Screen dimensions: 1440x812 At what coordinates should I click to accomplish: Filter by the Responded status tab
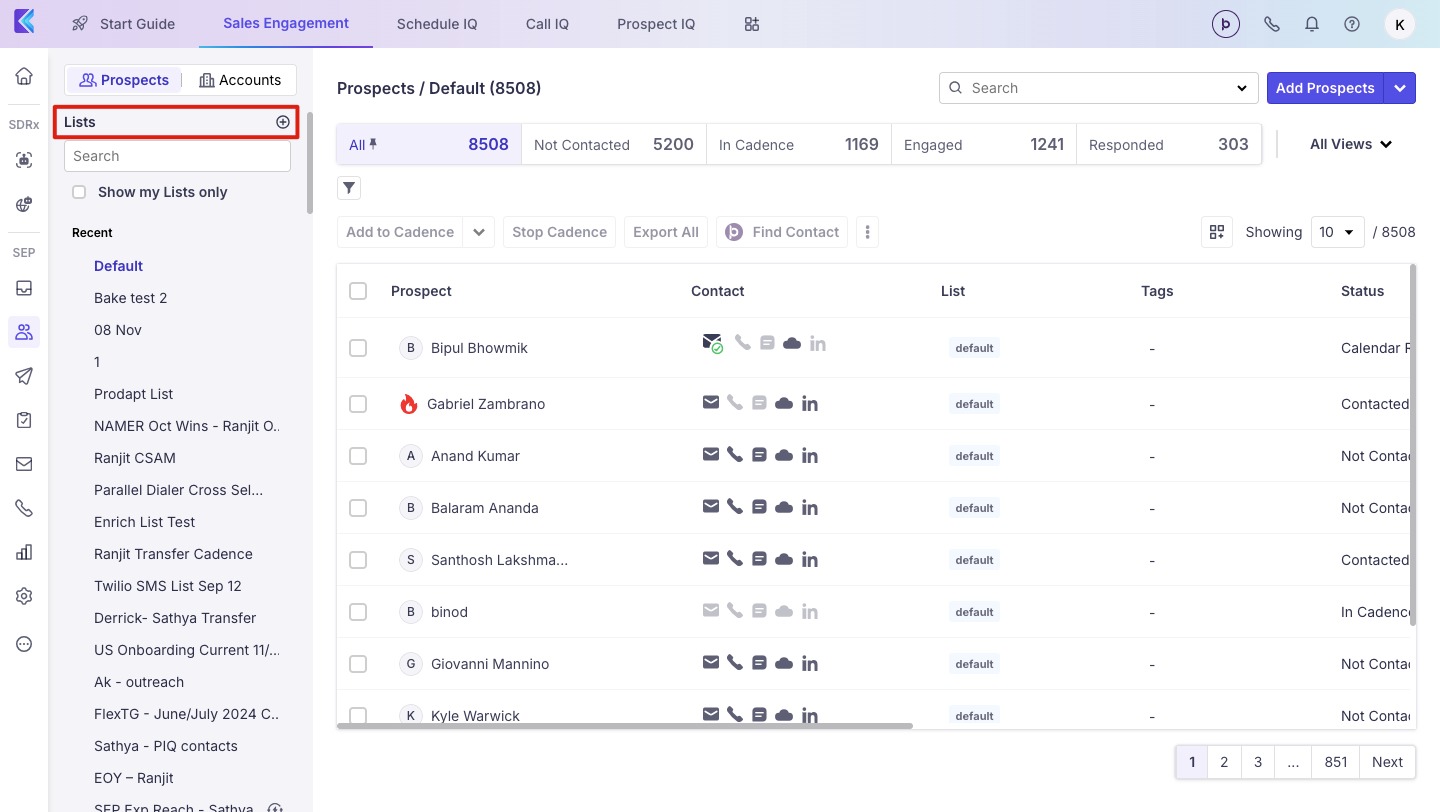(1169, 144)
